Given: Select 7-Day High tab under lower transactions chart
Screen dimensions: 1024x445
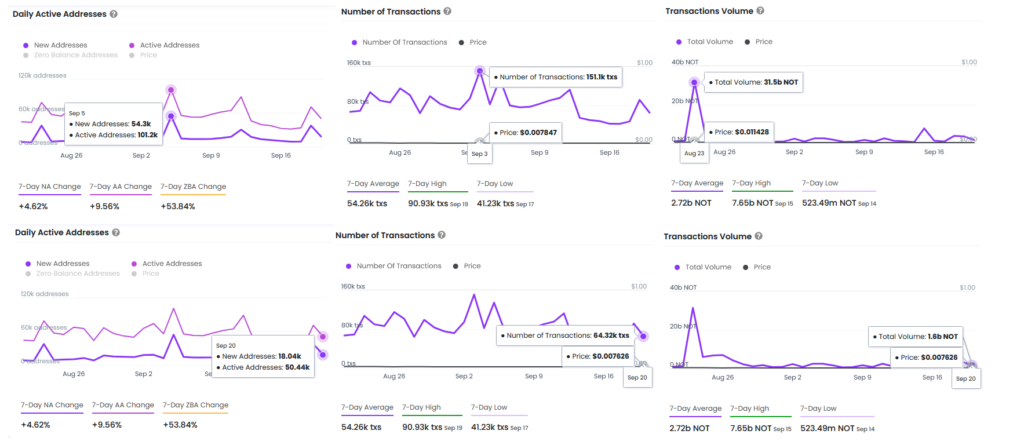Looking at the screenshot, I should [x=432, y=408].
